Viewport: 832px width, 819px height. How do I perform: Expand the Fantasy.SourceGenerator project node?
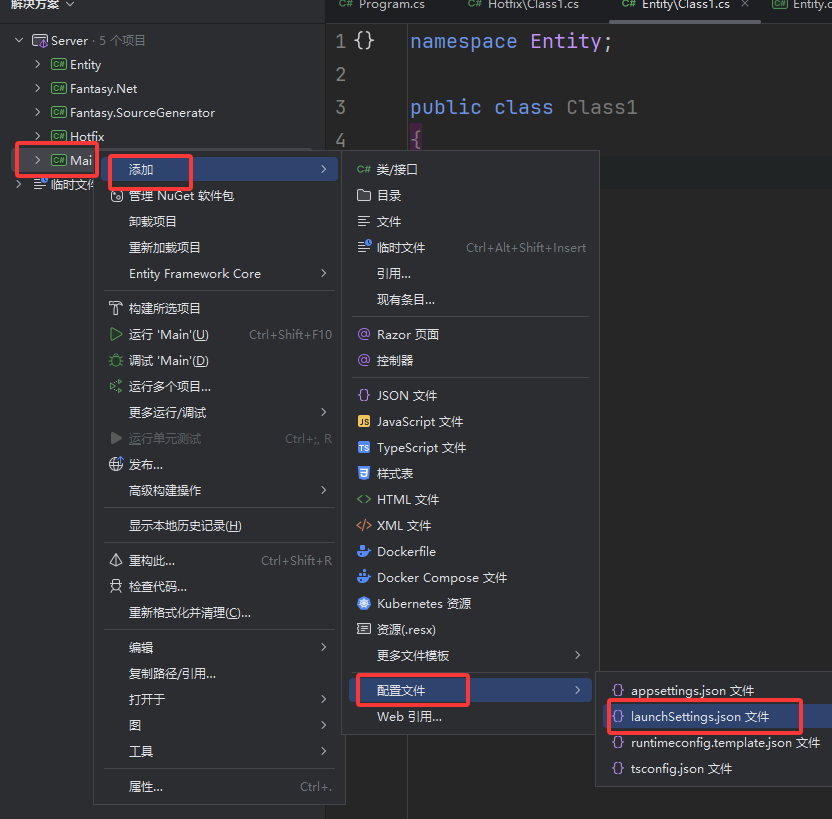tap(37, 112)
